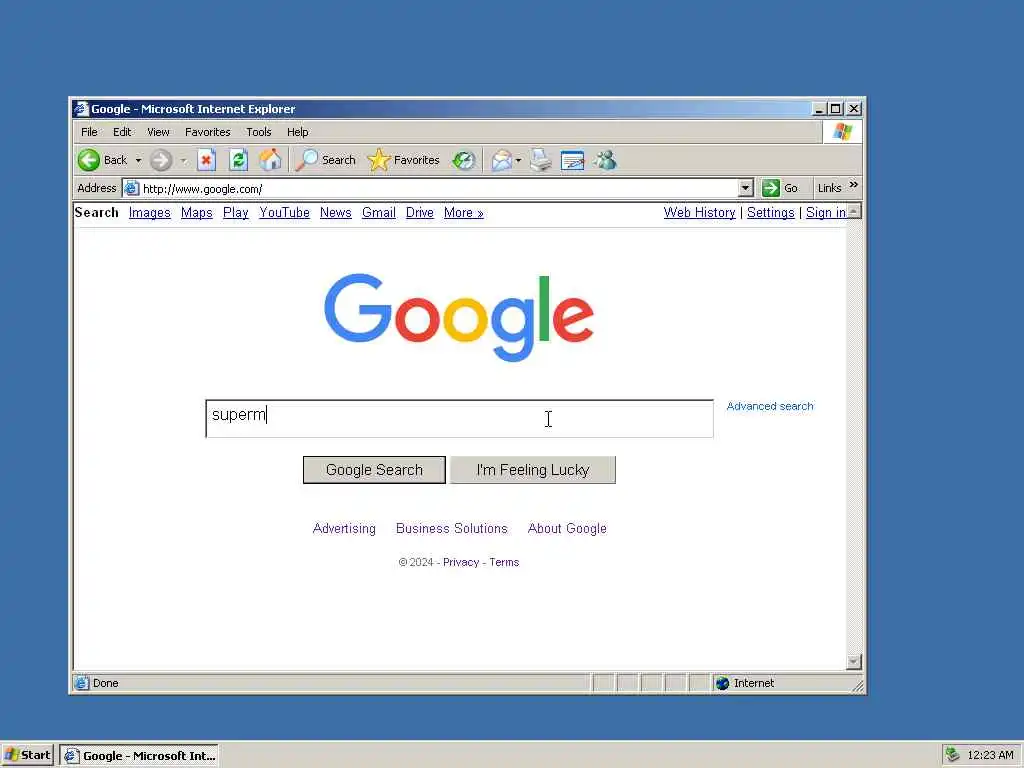Click the Google search text field
The width and height of the screenshot is (1024, 768).
pyautogui.click(x=459, y=419)
